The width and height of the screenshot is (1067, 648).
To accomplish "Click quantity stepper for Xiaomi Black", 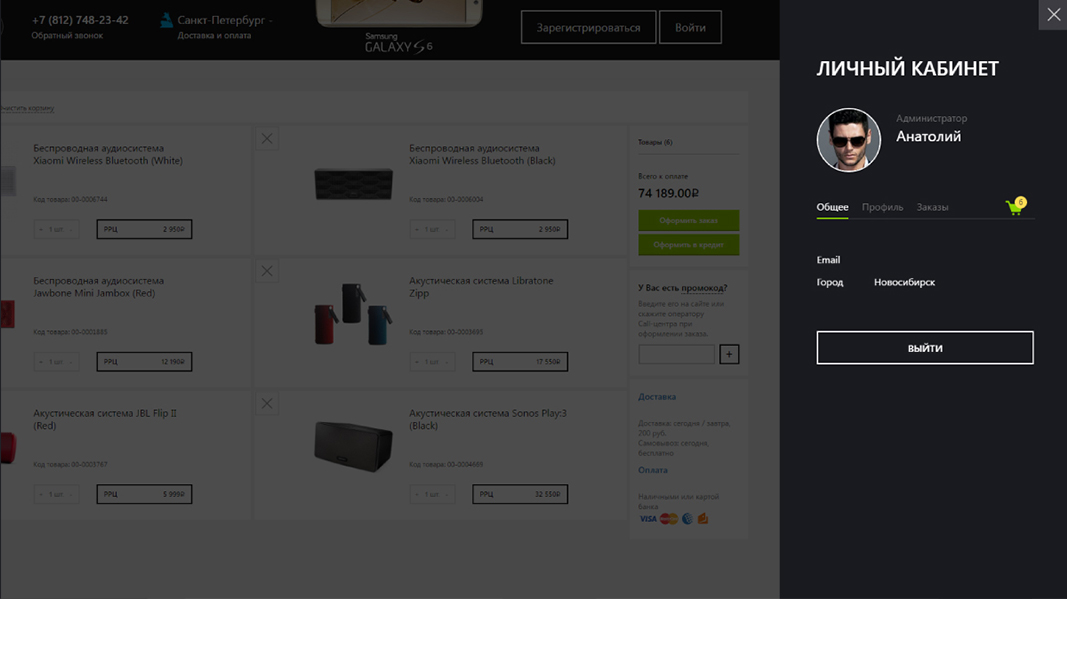I will pyautogui.click(x=431, y=229).
